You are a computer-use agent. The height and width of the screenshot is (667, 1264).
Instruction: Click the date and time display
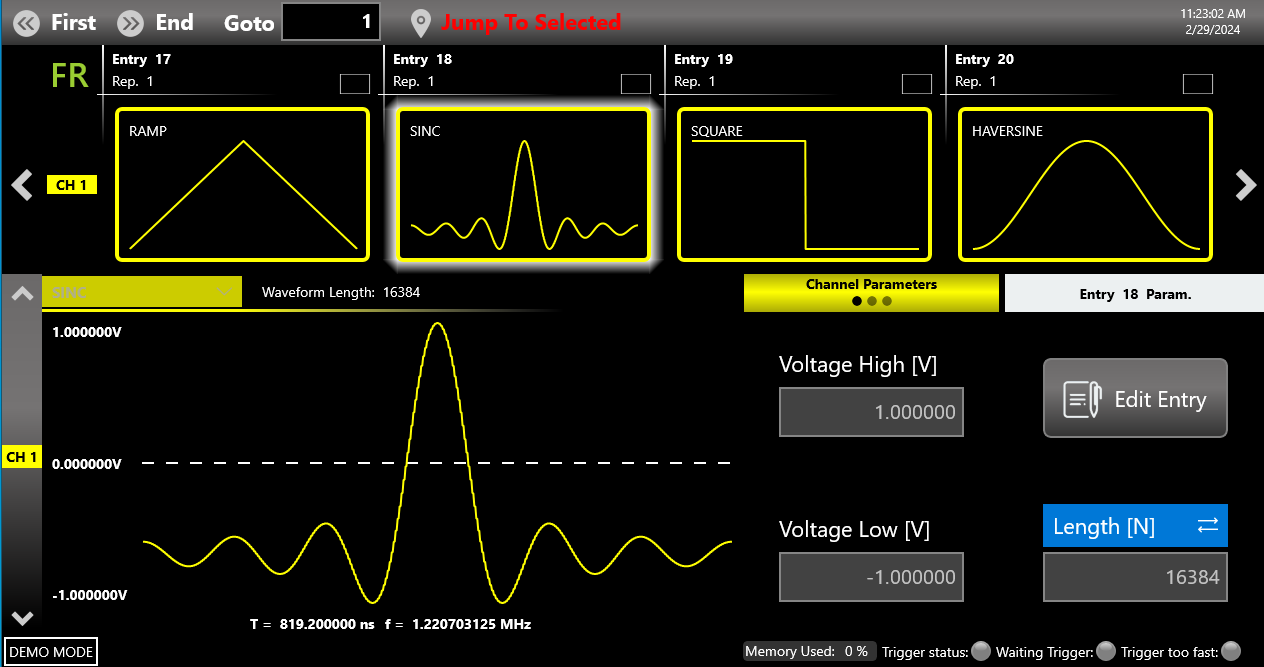coord(1212,22)
